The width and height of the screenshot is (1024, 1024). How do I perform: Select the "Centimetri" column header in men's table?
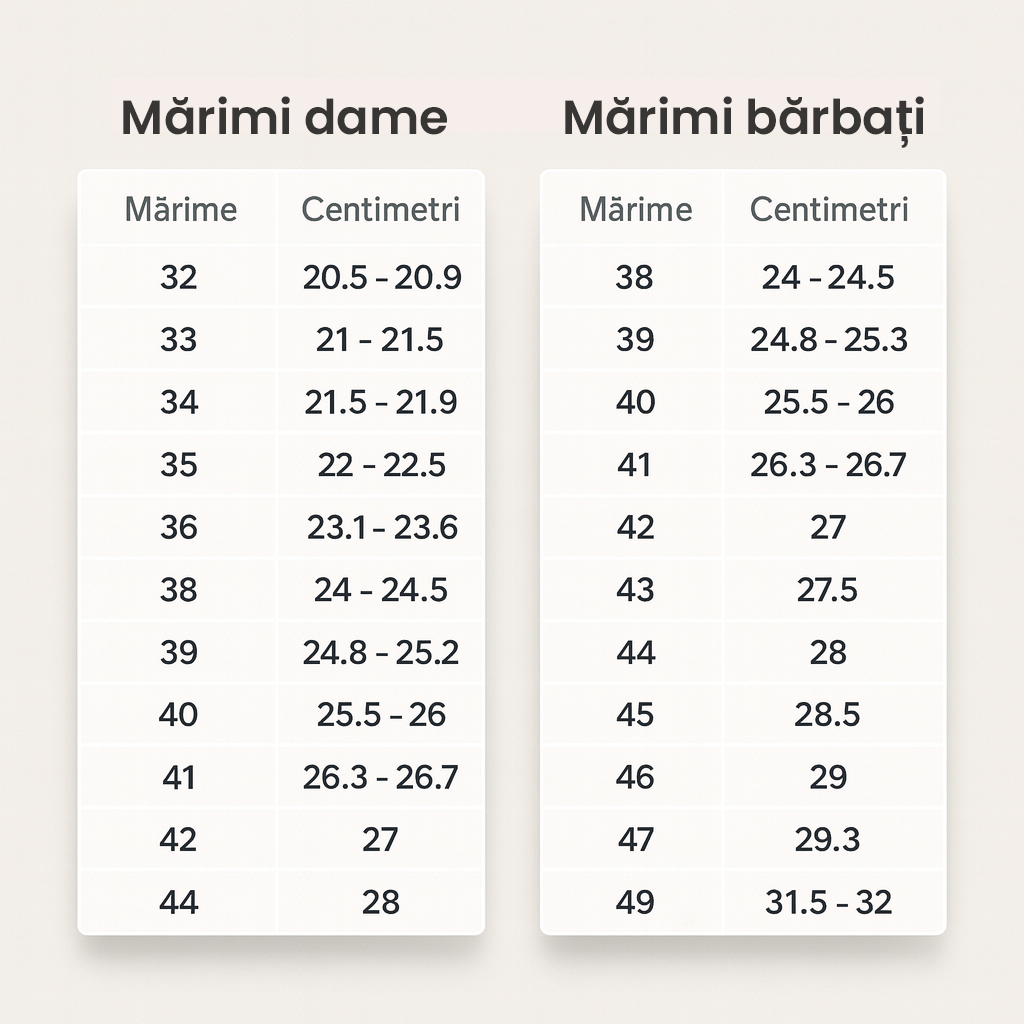point(829,210)
